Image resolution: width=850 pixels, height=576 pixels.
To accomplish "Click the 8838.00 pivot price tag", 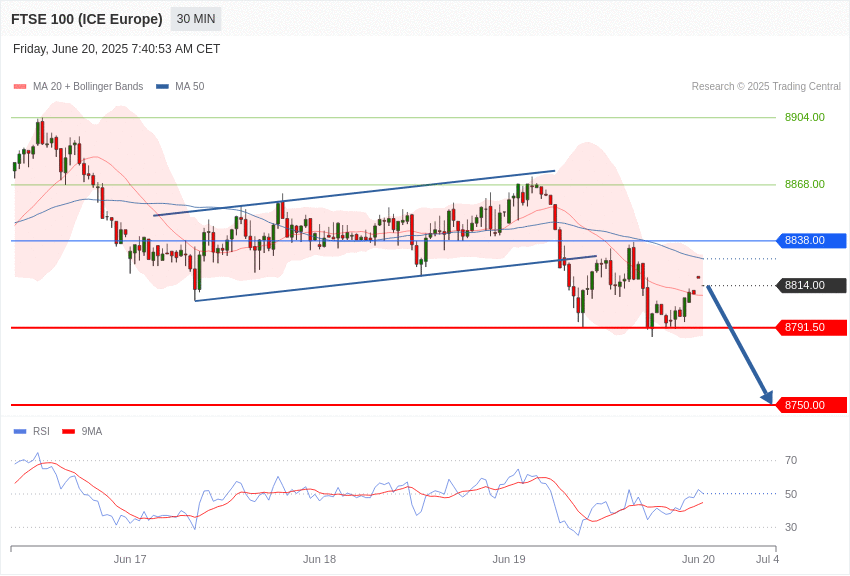I will click(x=812, y=240).
